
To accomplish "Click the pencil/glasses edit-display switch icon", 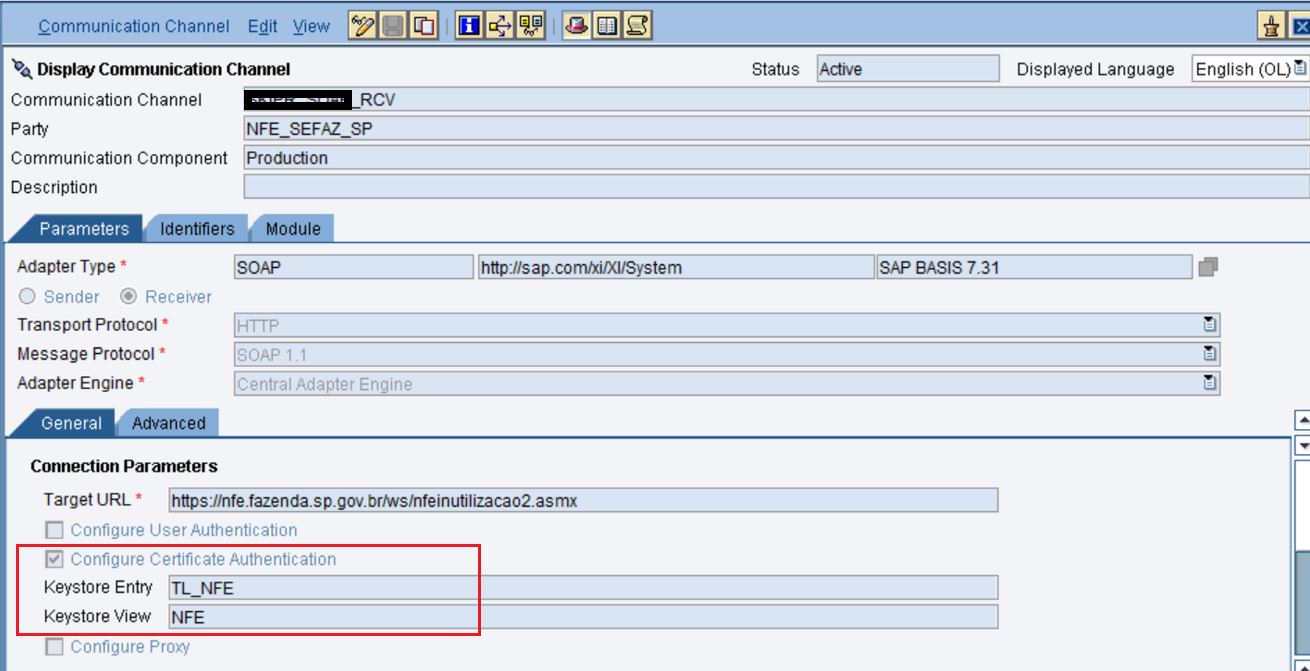I will (x=363, y=26).
